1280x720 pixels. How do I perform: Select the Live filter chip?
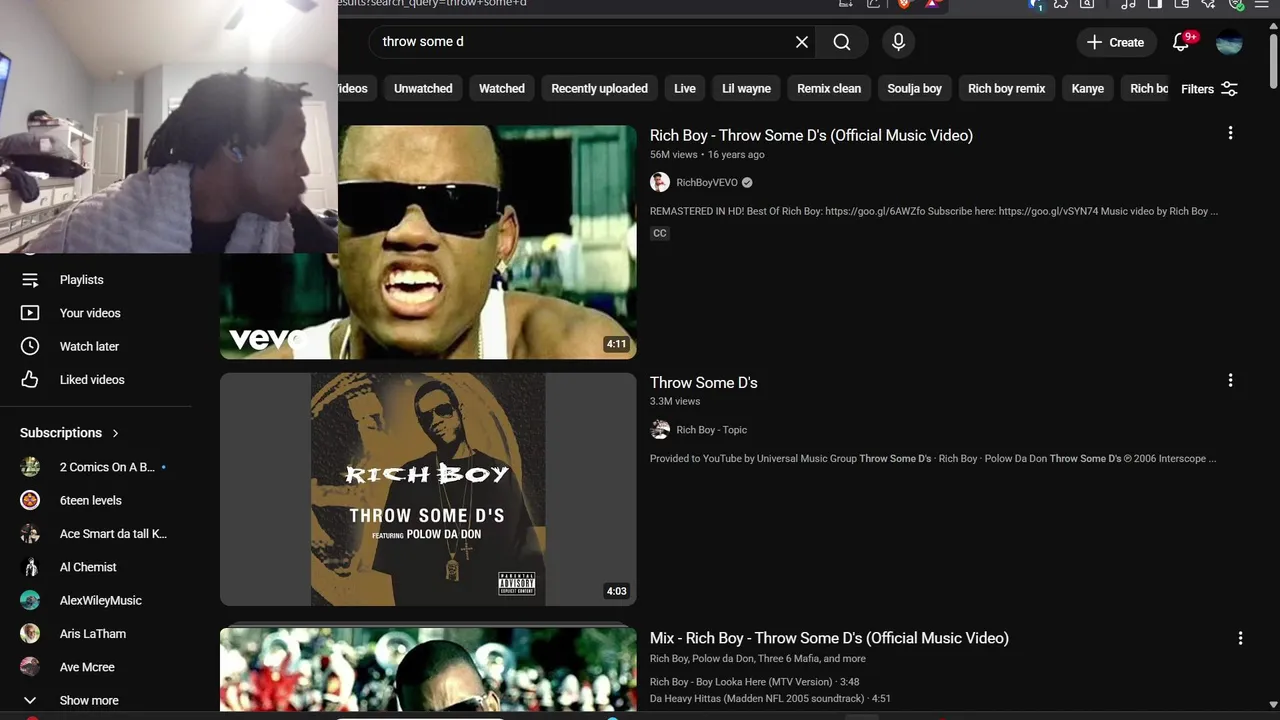(x=685, y=89)
